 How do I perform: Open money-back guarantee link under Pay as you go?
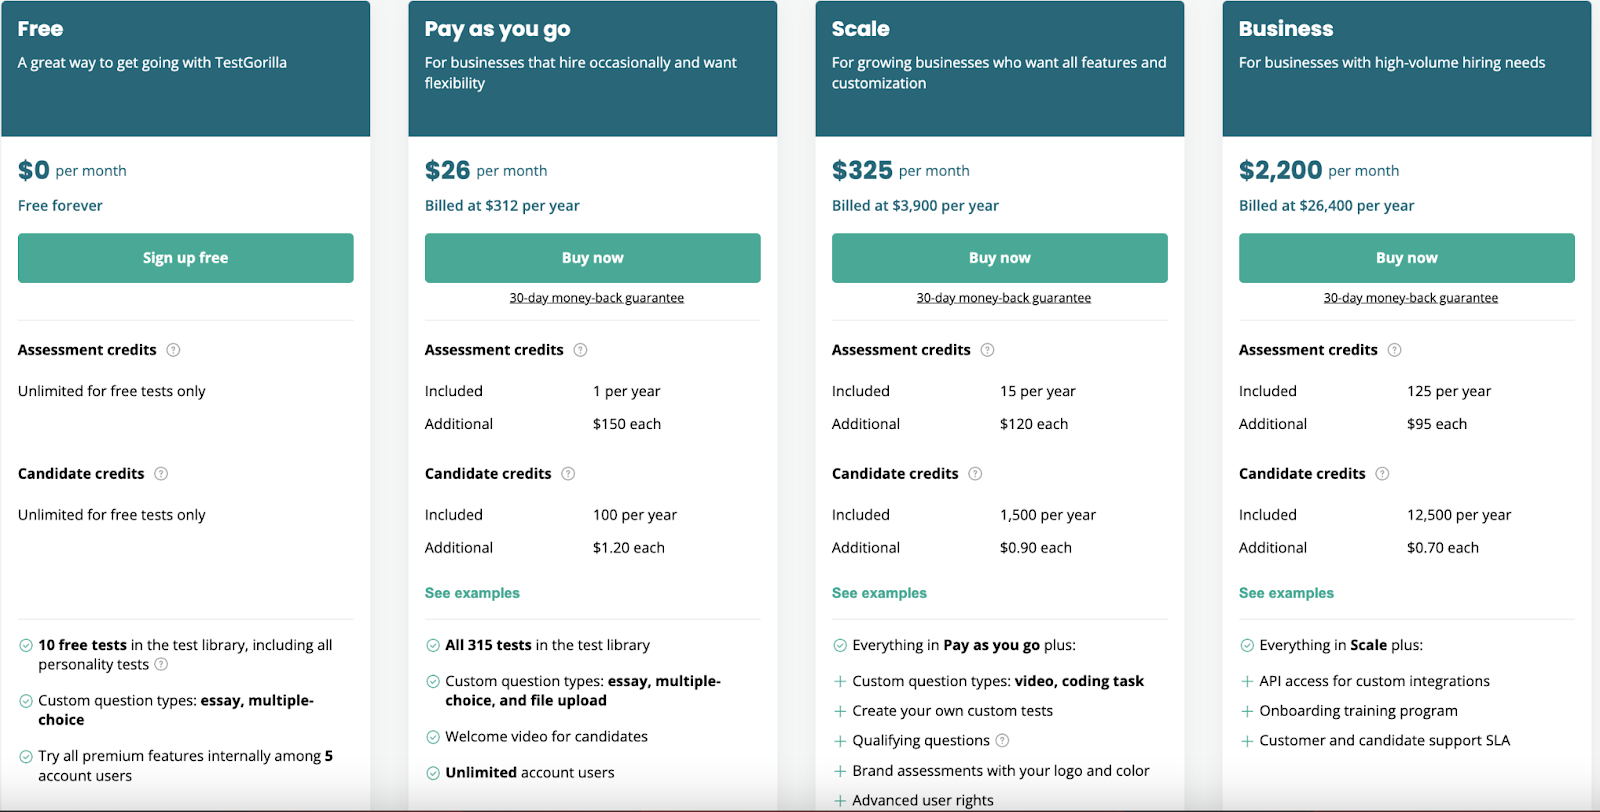point(597,298)
